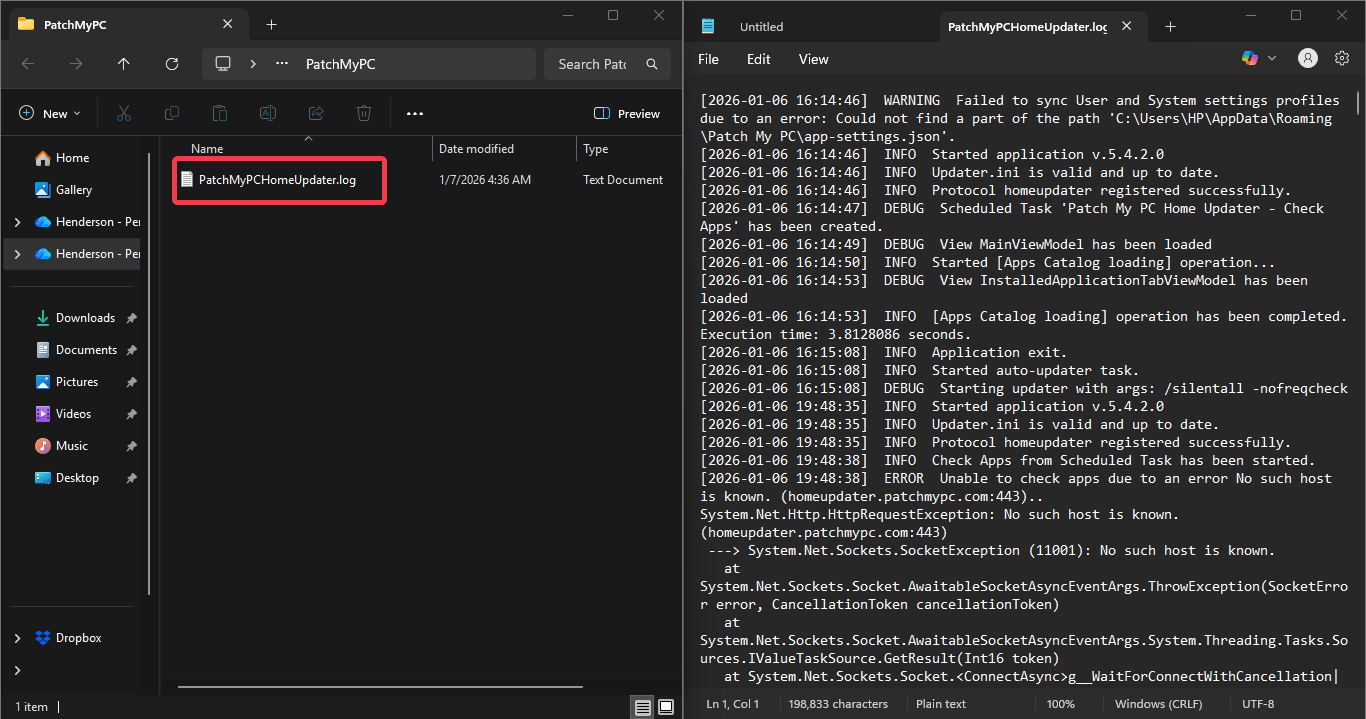
Task: Delete the log file using the trash icon
Action: 363,113
